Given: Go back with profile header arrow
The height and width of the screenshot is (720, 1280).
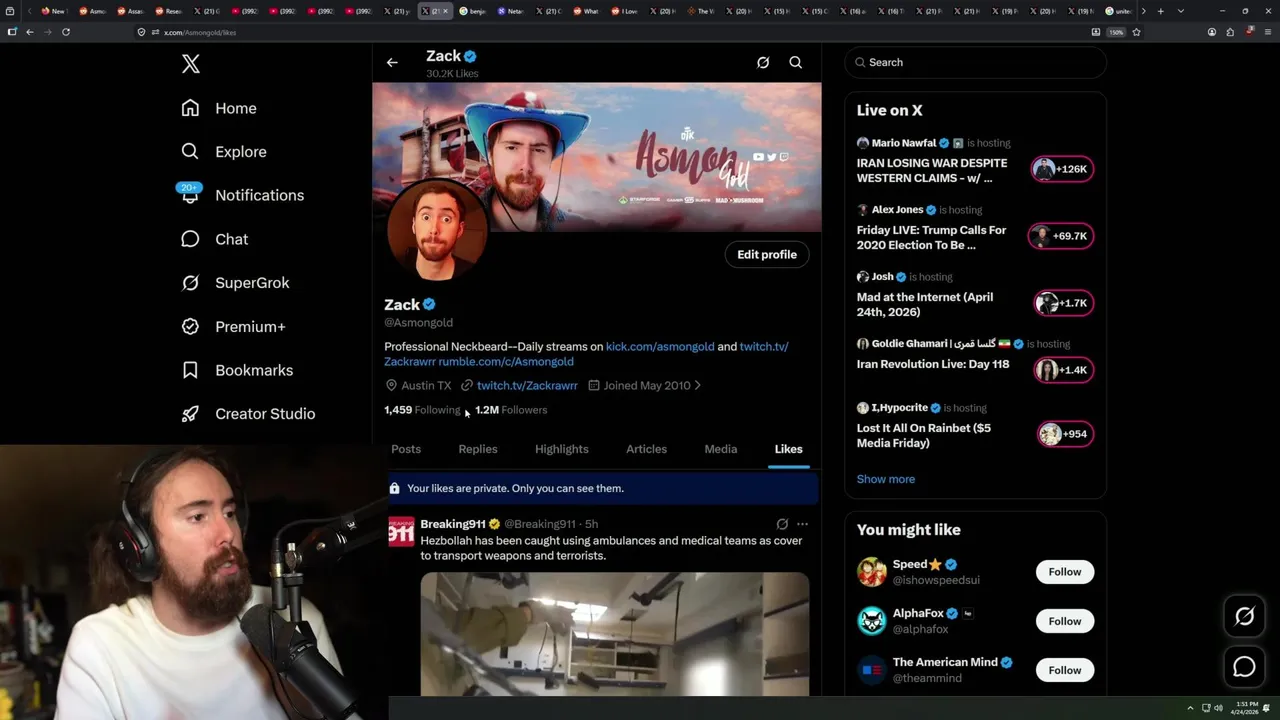Looking at the screenshot, I should [x=392, y=62].
